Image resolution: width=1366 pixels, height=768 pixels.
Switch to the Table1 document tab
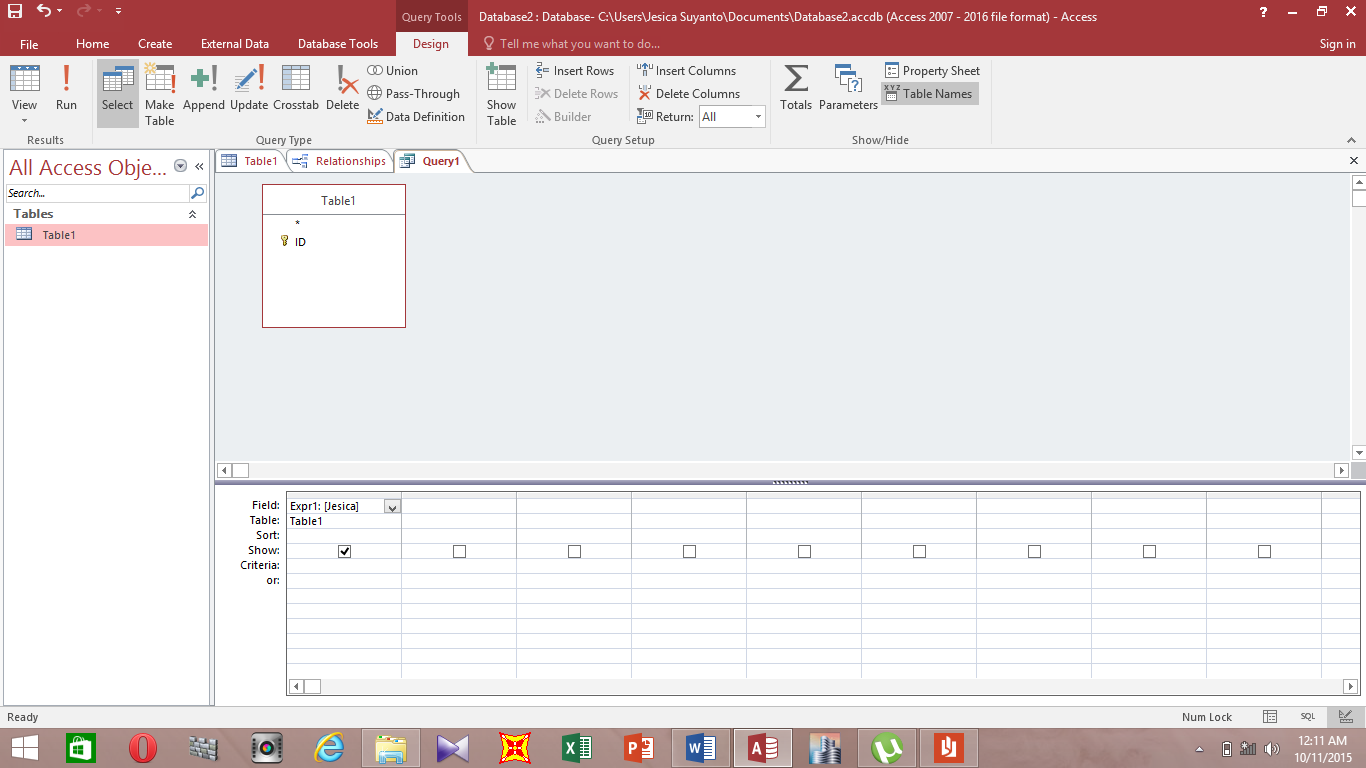click(x=250, y=161)
